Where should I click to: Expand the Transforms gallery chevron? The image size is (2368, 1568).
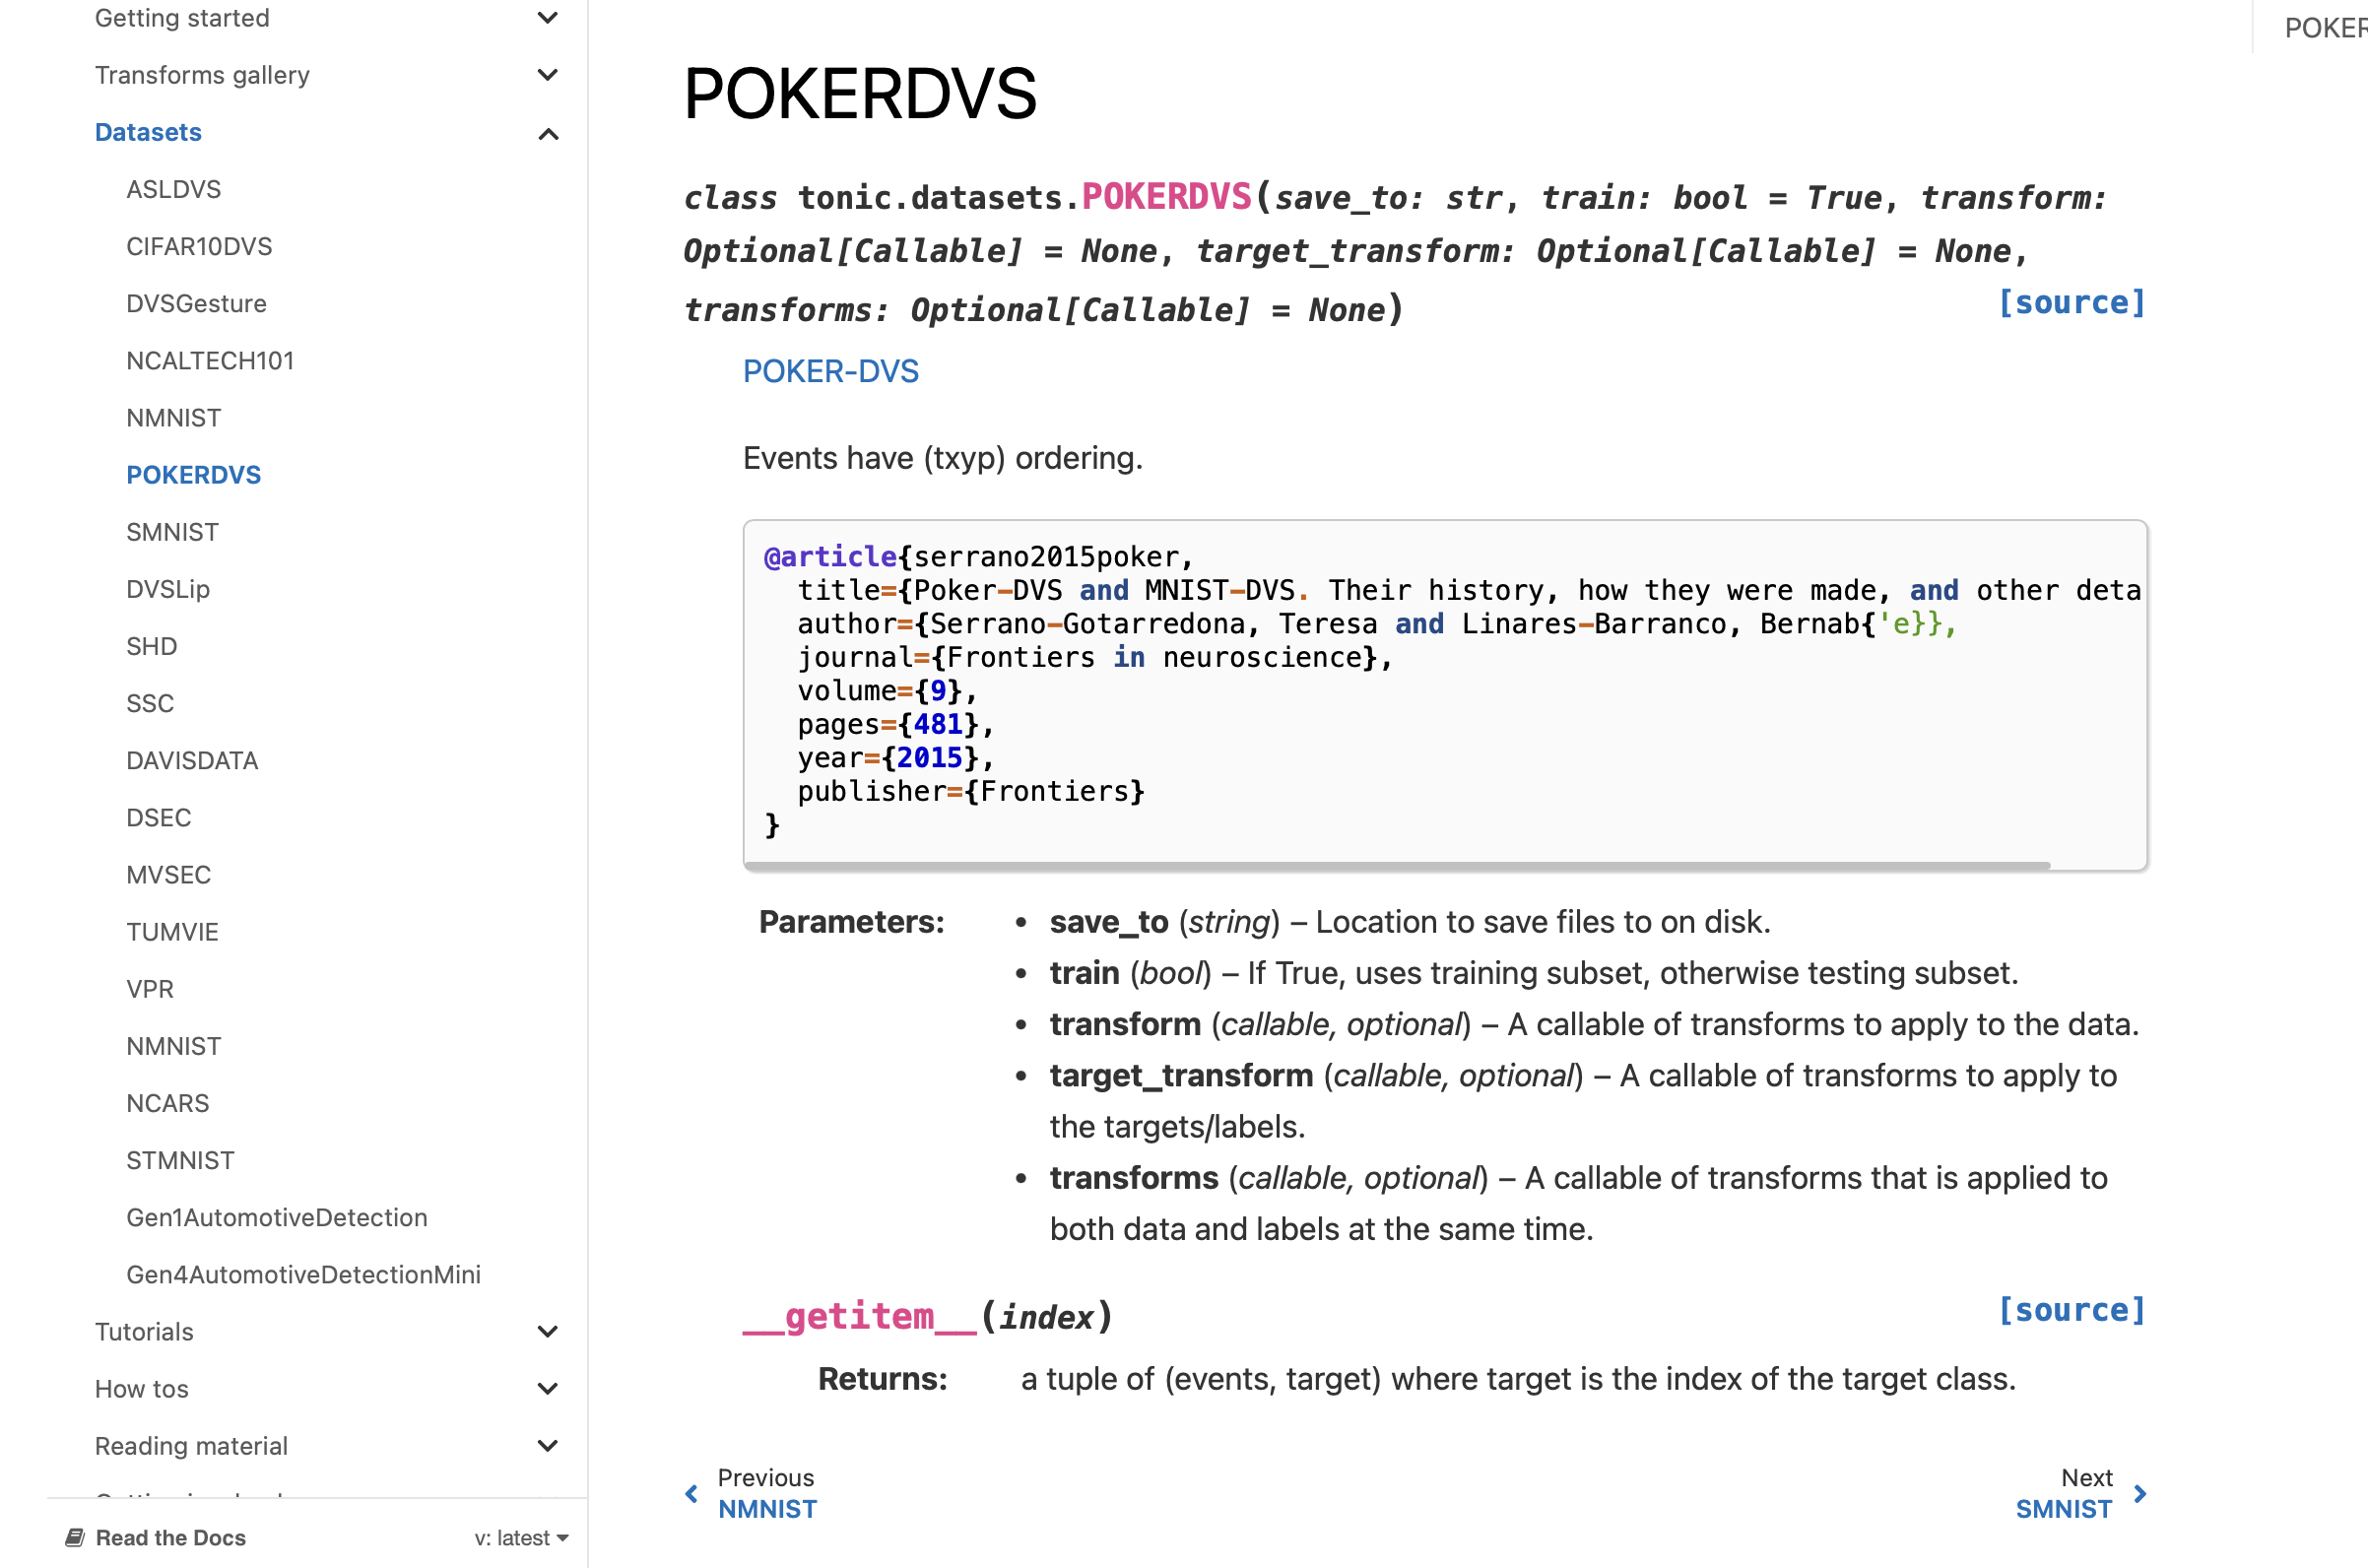point(547,75)
